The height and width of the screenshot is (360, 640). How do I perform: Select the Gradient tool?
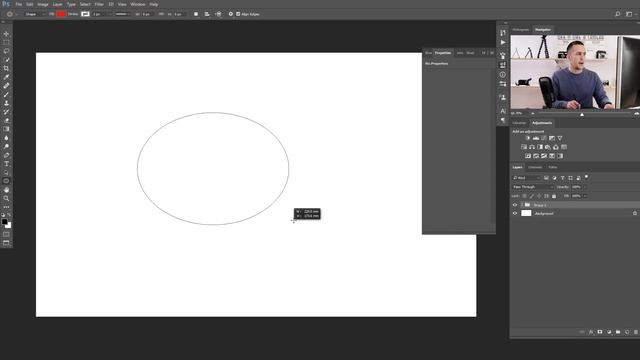click(x=6, y=129)
